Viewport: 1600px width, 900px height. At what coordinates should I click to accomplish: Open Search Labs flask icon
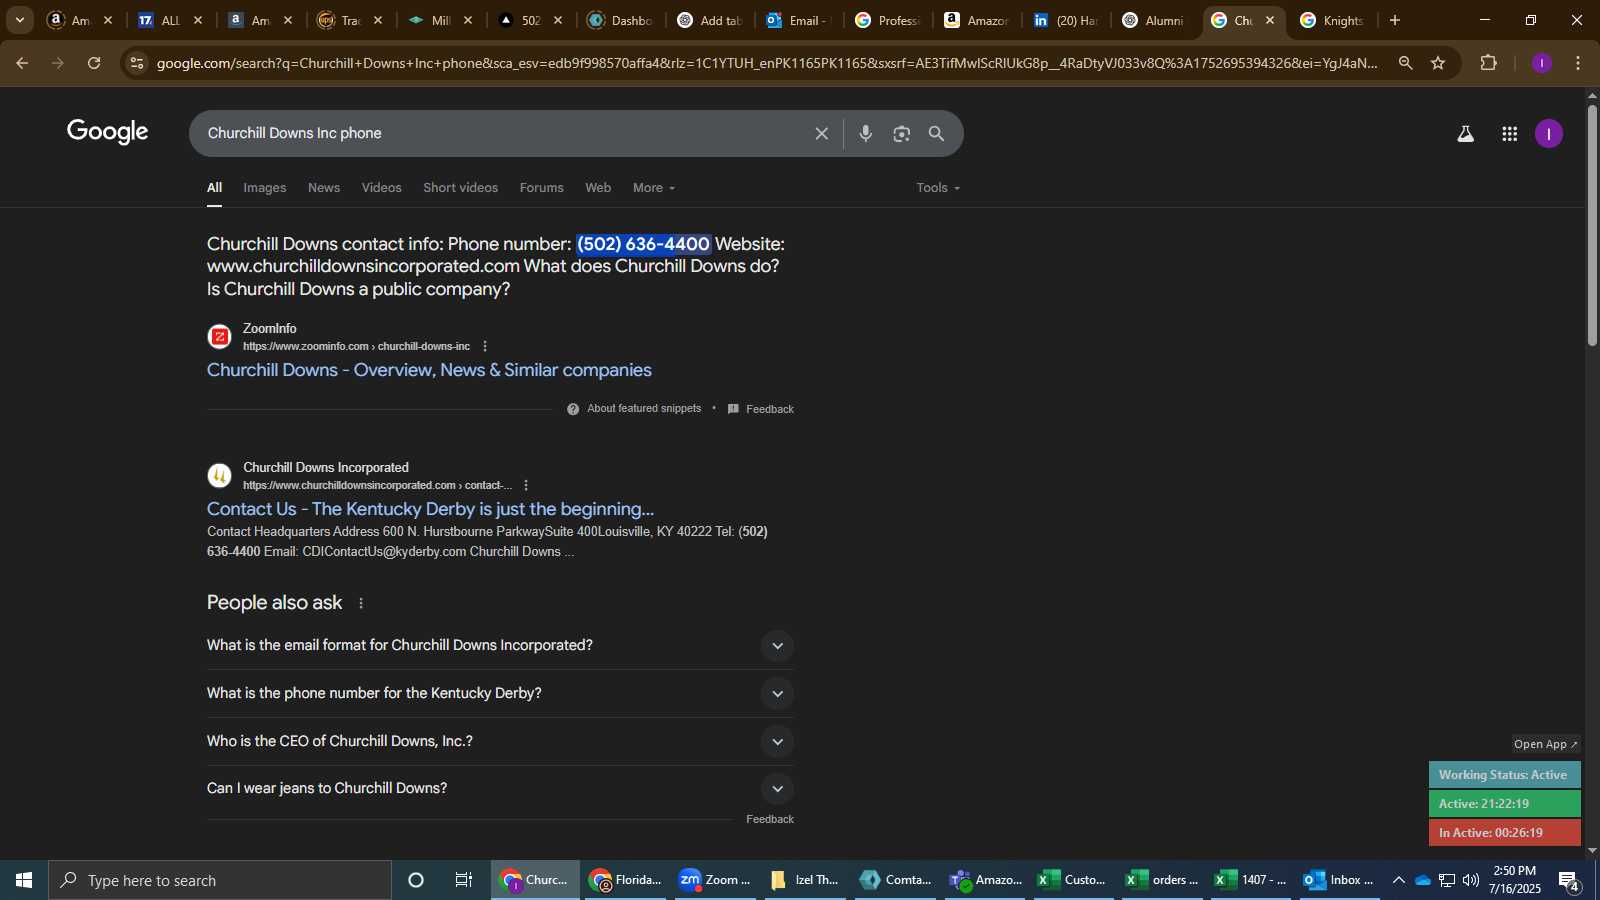[1465, 133]
